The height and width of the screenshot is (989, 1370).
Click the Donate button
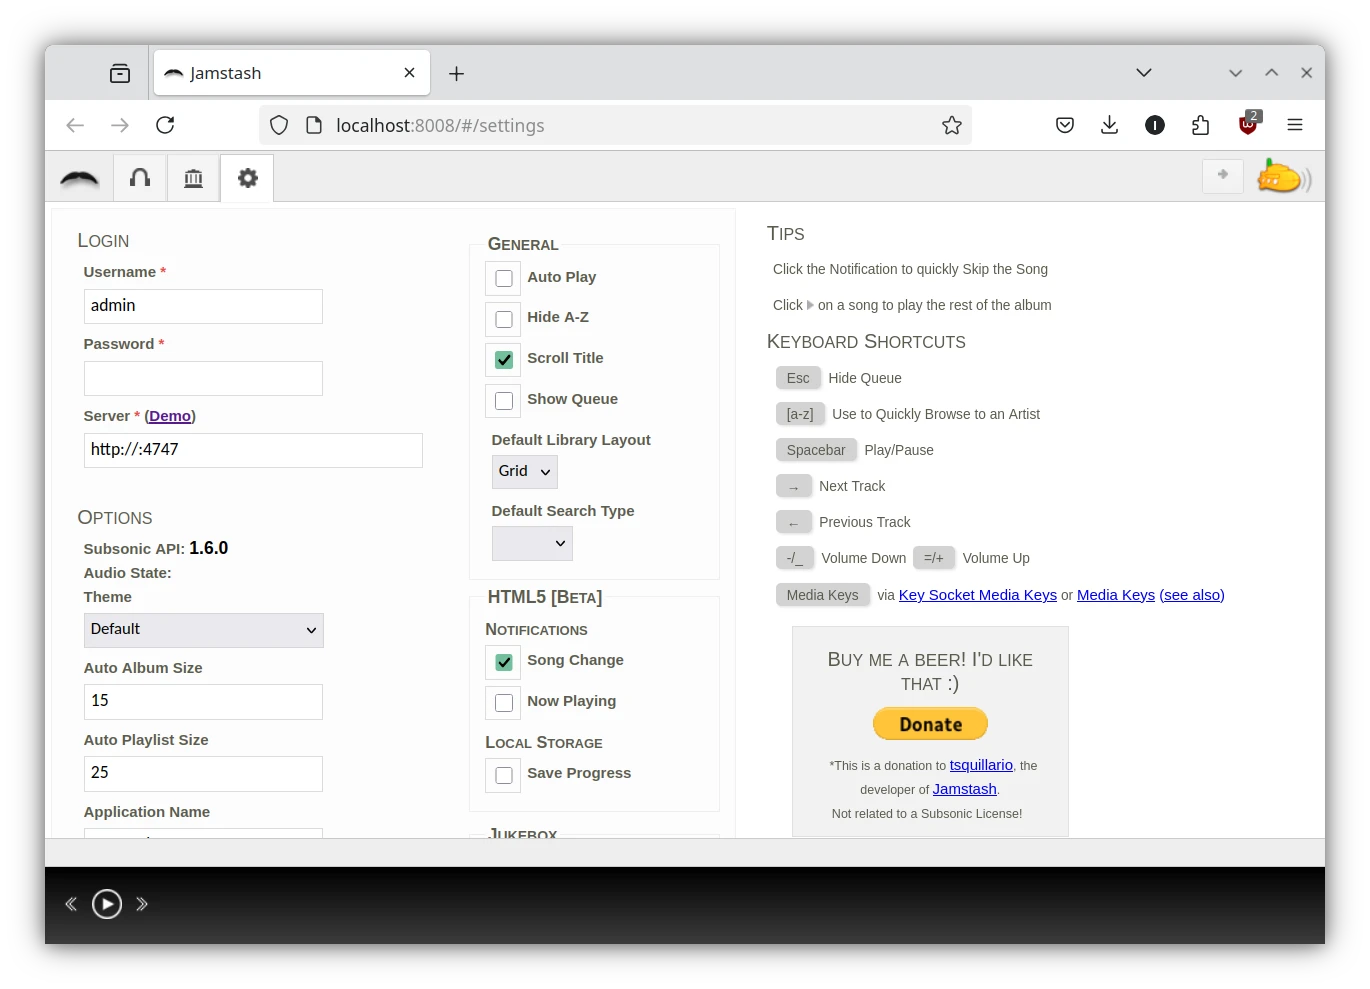coord(930,724)
